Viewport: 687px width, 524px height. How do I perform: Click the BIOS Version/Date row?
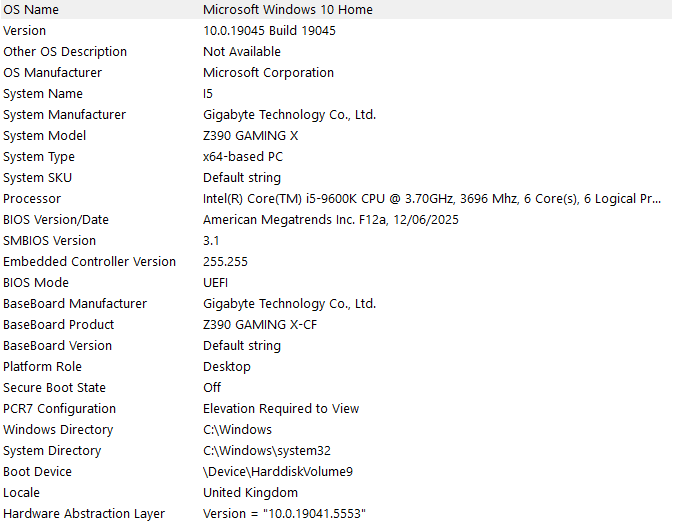click(x=336, y=220)
